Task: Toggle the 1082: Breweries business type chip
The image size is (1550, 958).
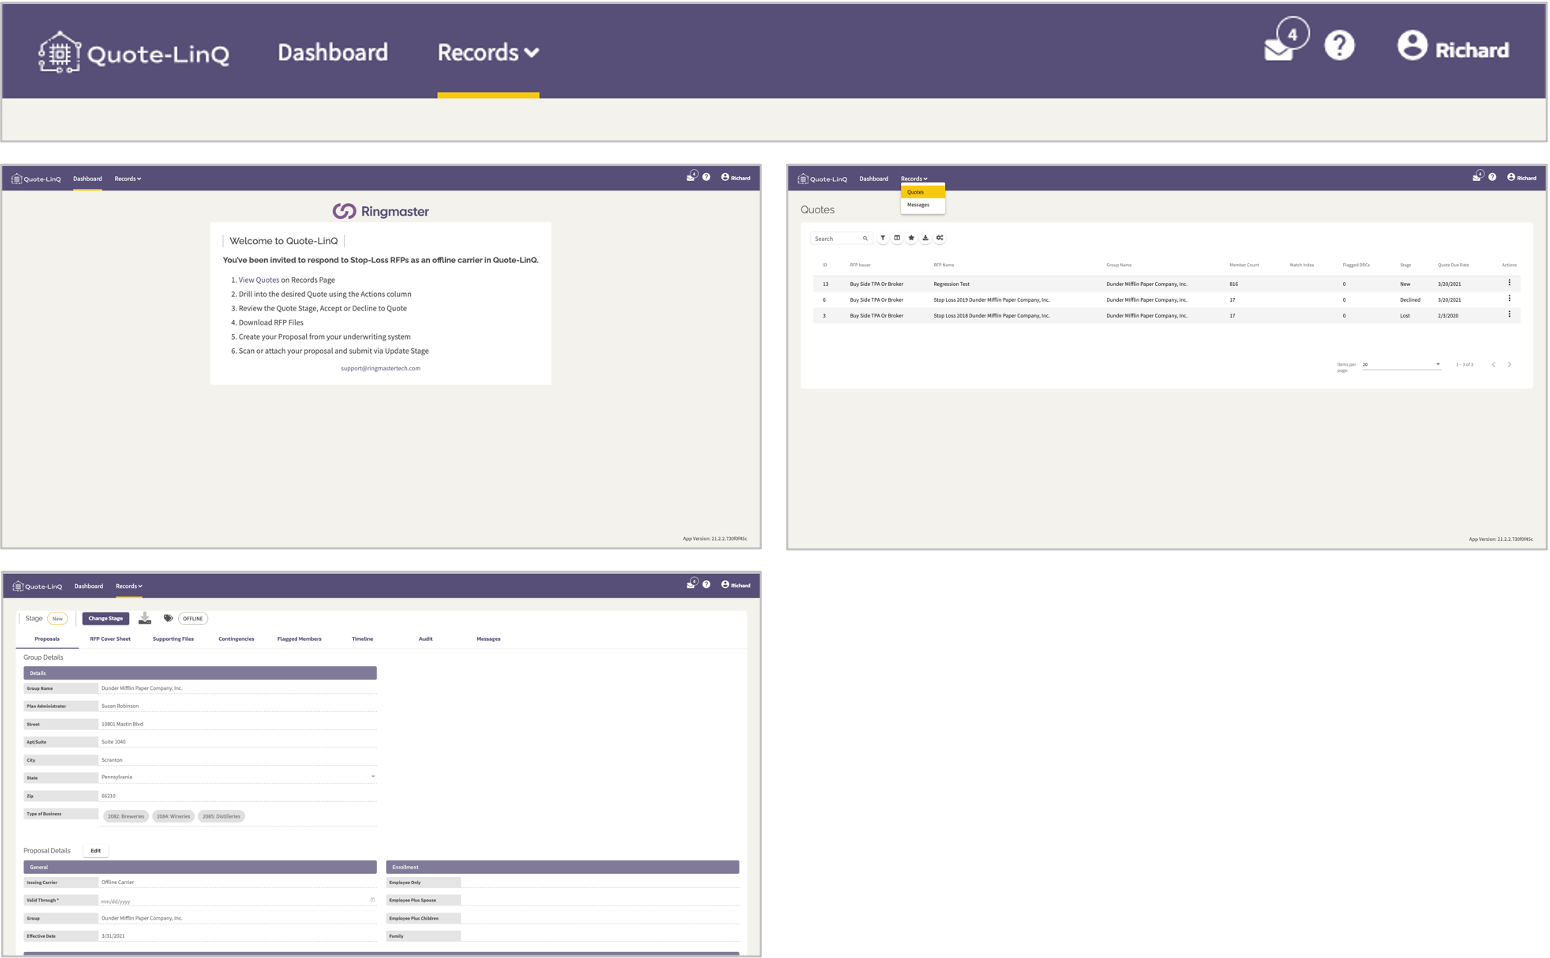Action: [125, 816]
